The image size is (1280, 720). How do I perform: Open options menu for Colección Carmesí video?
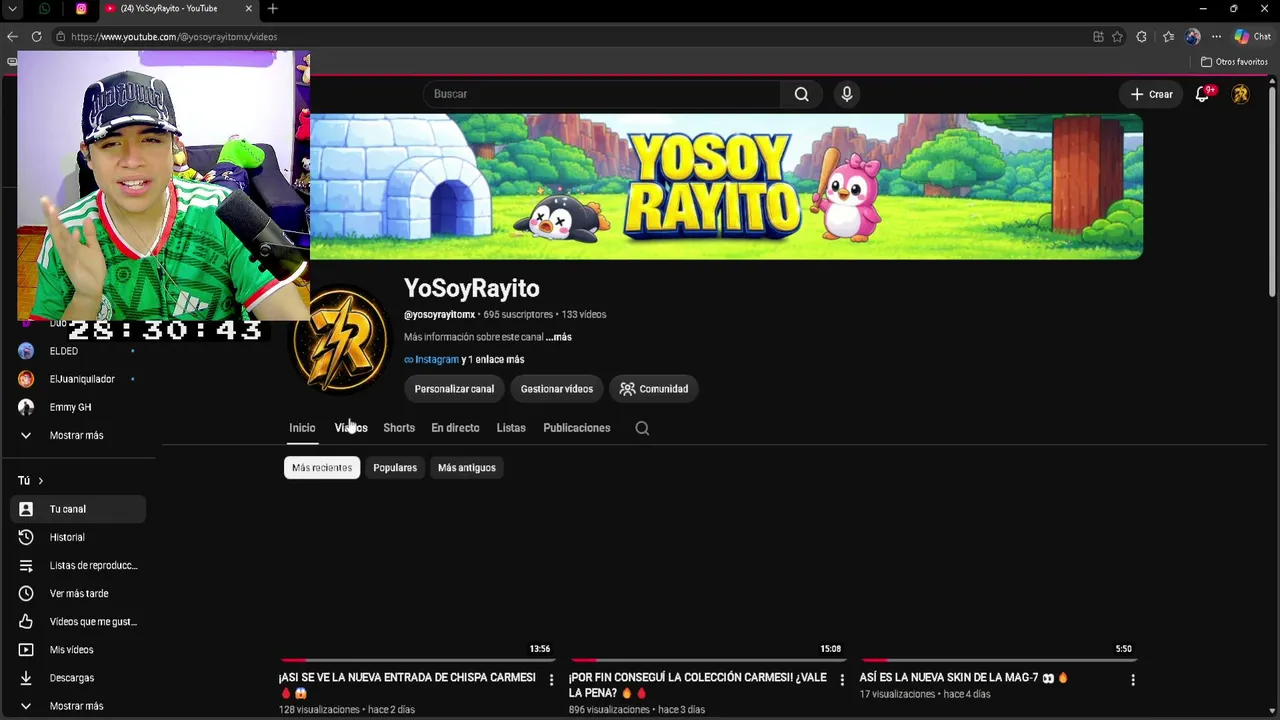pos(842,680)
